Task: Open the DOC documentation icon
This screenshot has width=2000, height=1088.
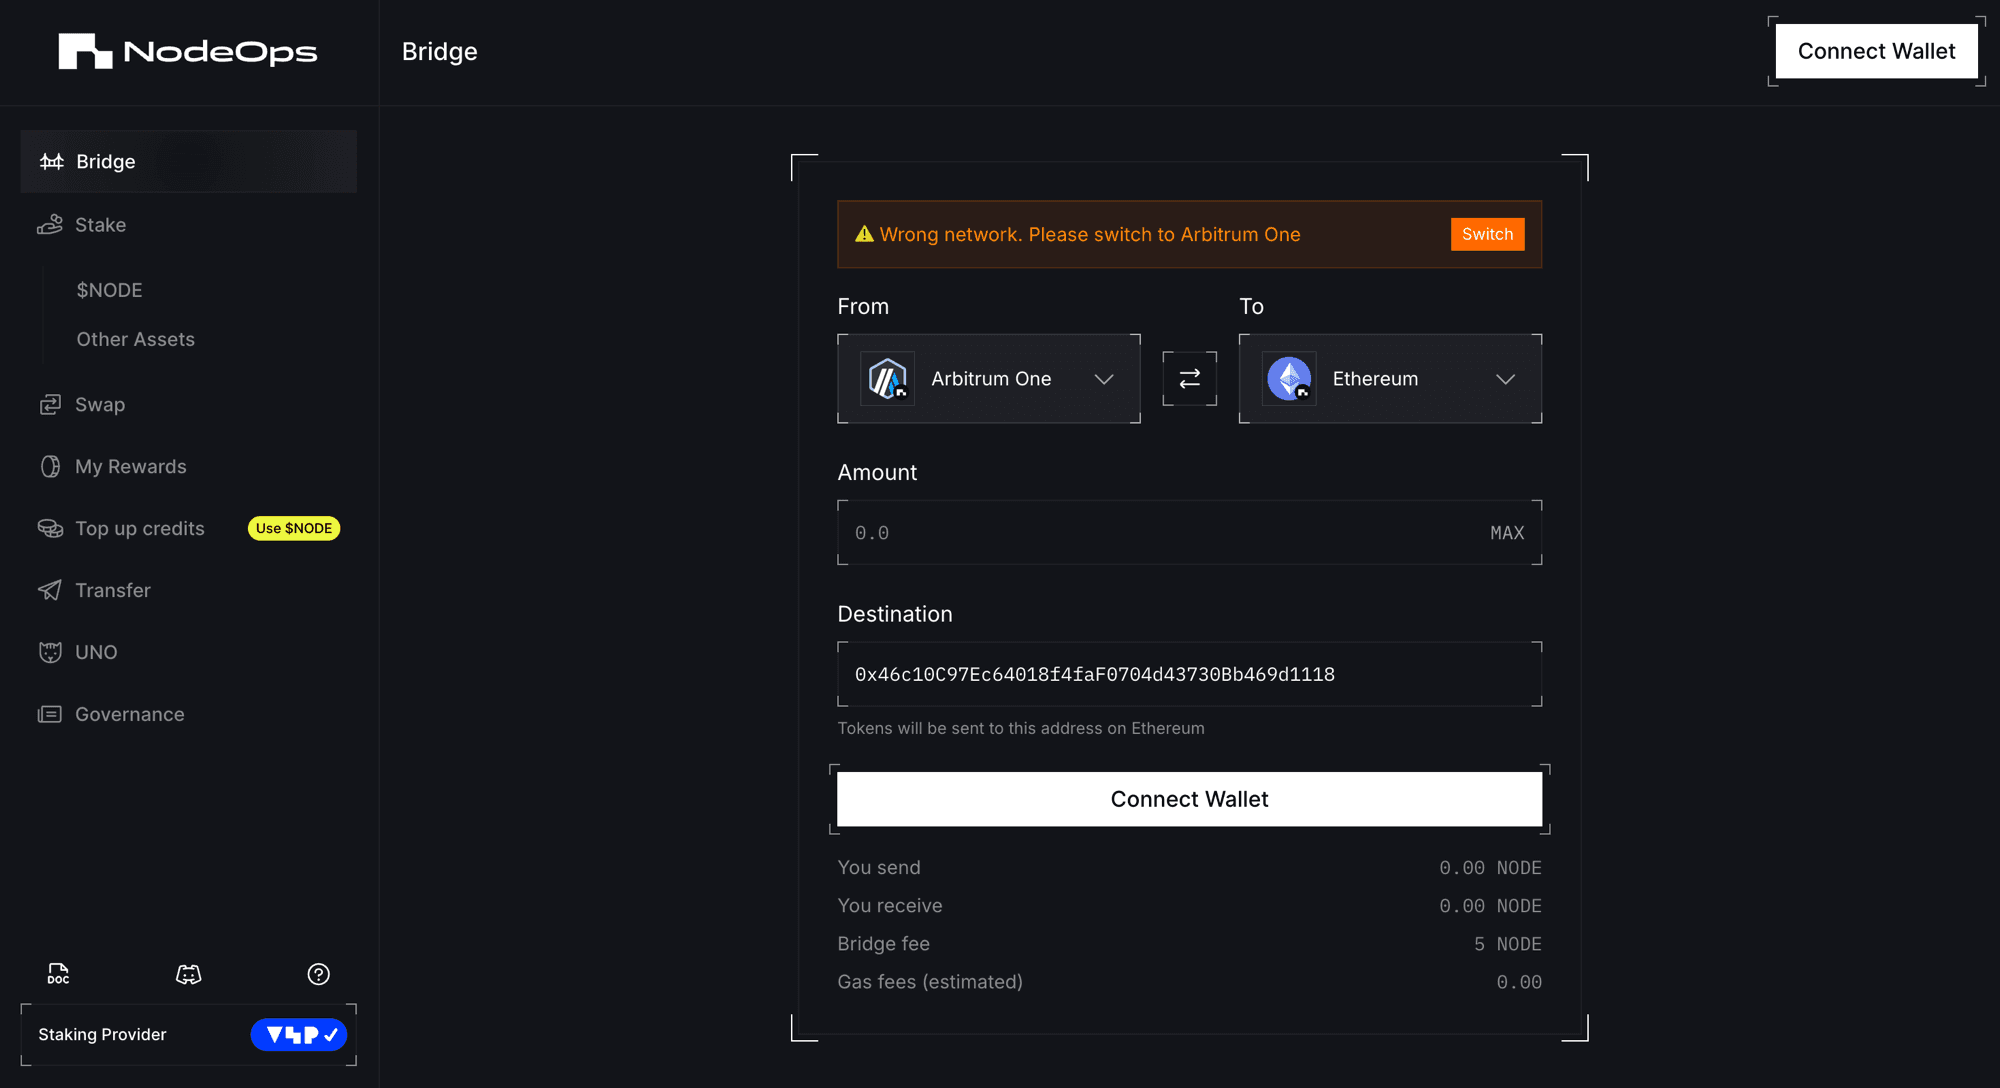Action: [58, 974]
